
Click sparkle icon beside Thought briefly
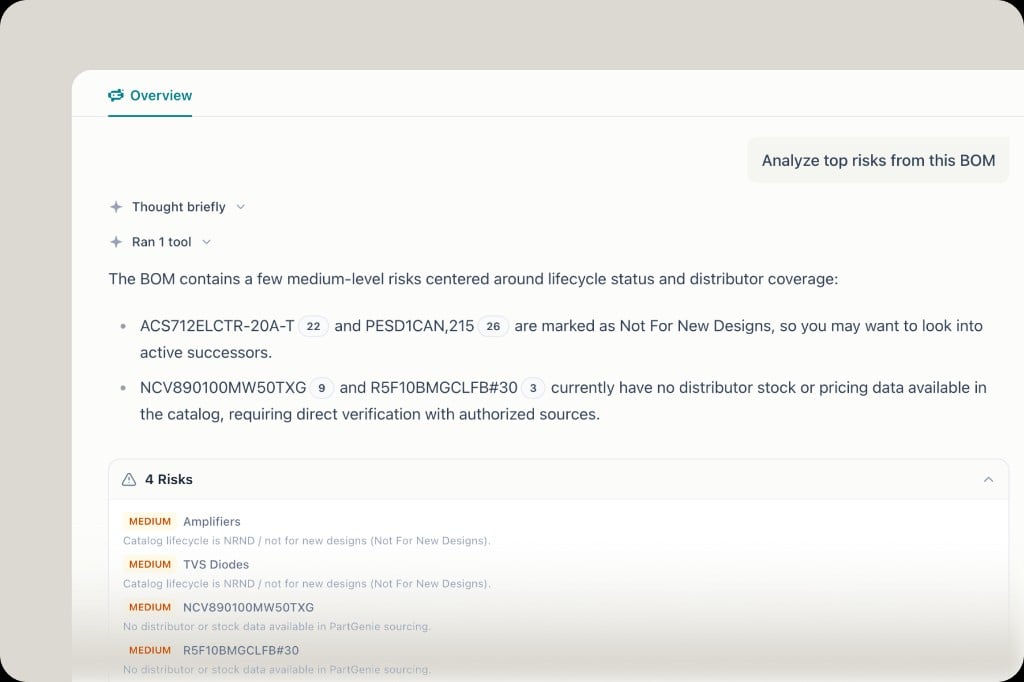click(x=116, y=207)
